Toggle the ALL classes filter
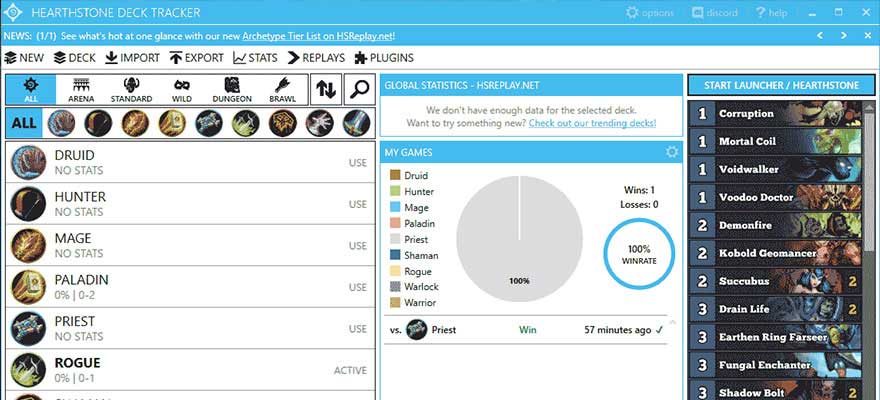 24,123
